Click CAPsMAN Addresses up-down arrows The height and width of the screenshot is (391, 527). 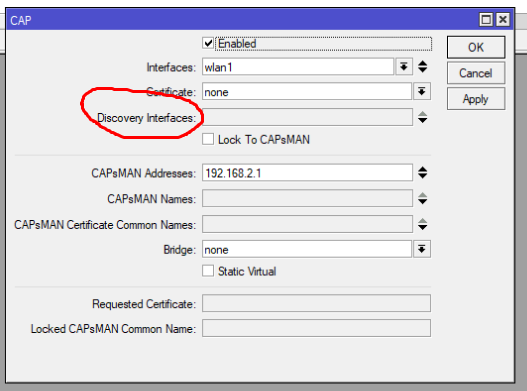[x=422, y=173]
